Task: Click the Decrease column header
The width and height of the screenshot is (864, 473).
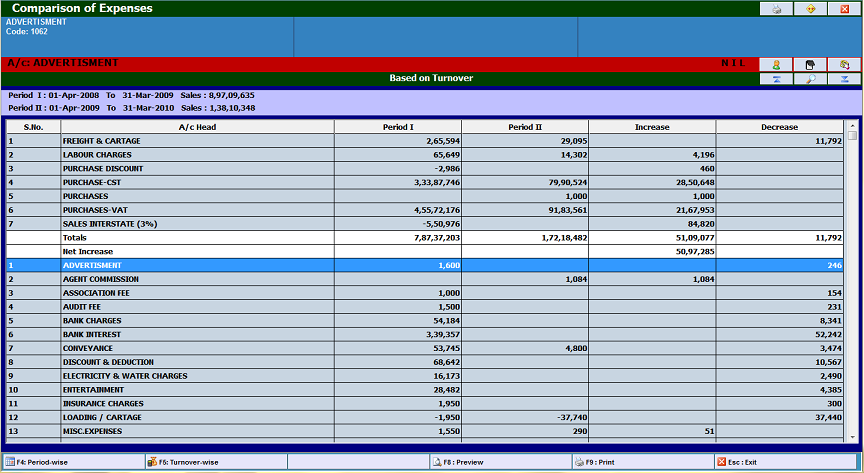Action: pos(780,127)
